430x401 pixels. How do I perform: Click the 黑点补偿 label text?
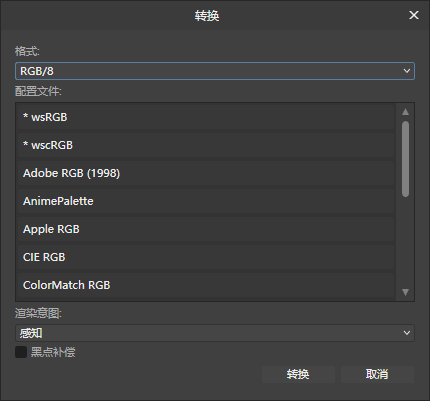coord(53,352)
